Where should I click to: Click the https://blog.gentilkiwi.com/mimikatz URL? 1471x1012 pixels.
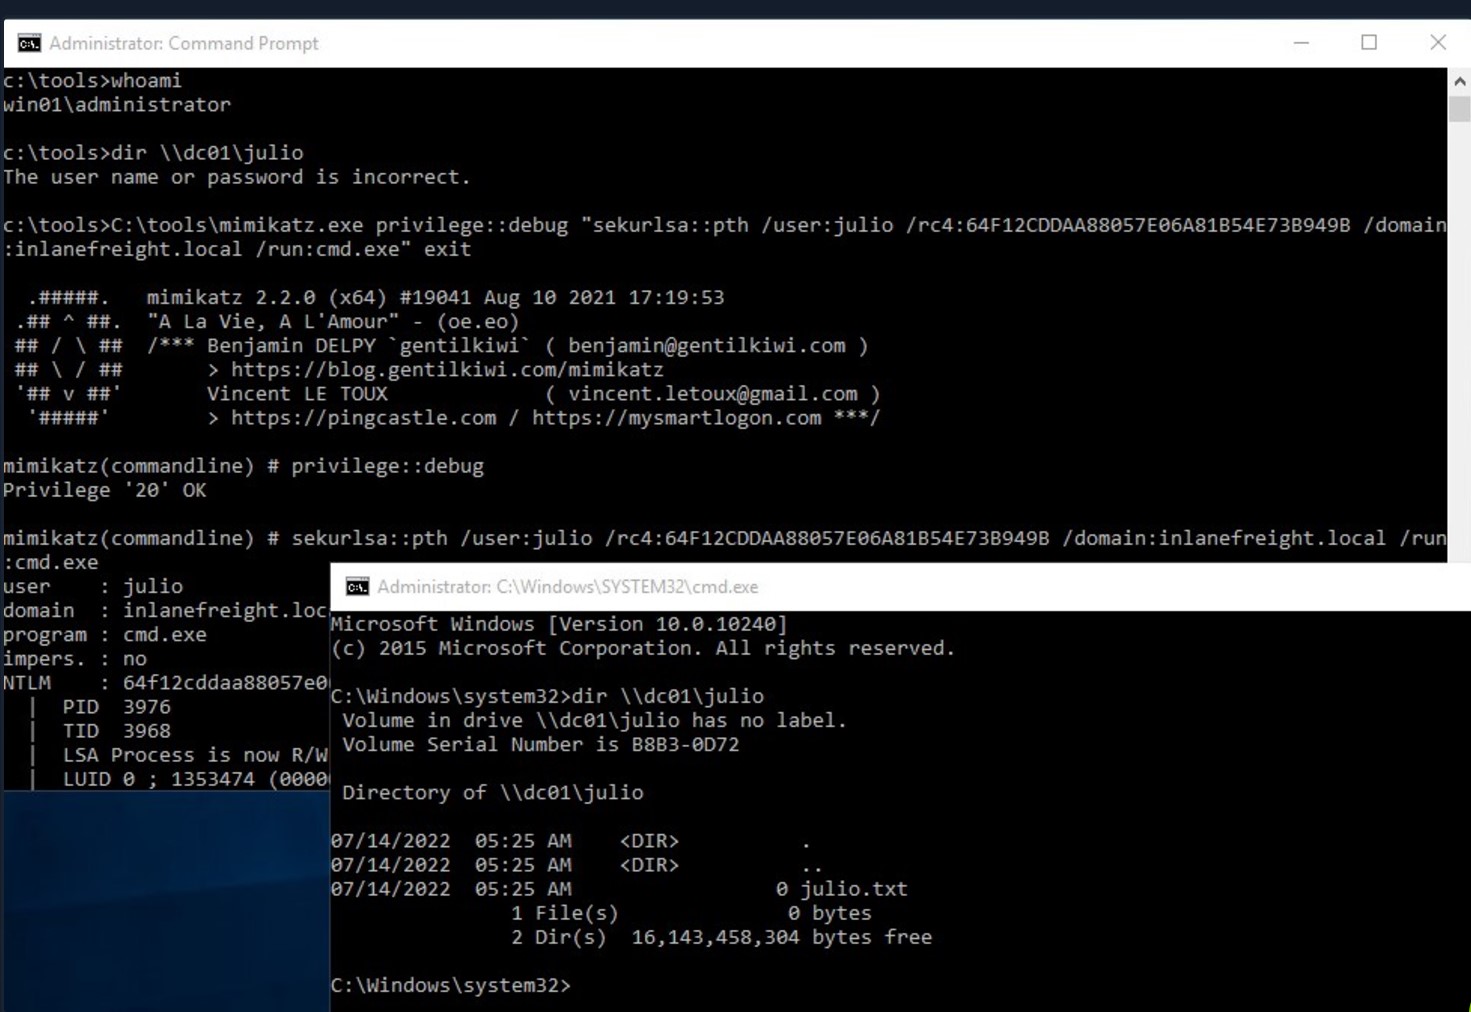click(x=447, y=370)
